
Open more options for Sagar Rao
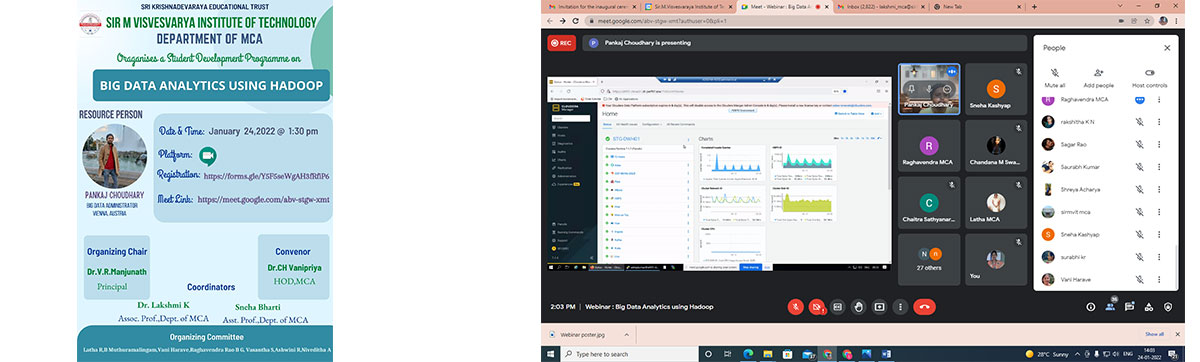pyautogui.click(x=1159, y=144)
